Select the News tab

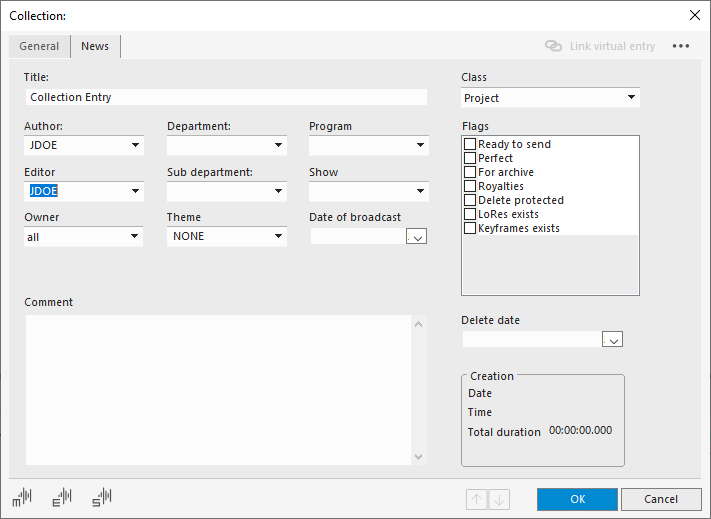click(x=95, y=46)
